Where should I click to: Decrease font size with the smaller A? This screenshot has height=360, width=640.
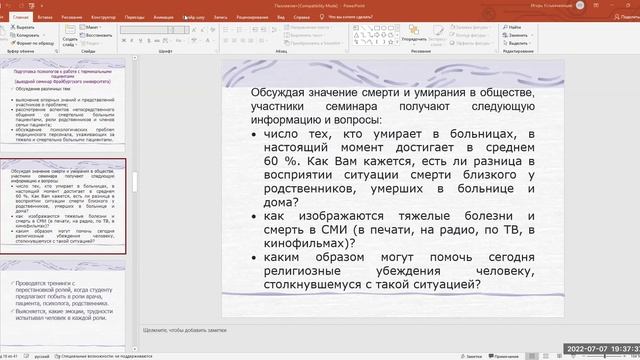coord(203,30)
